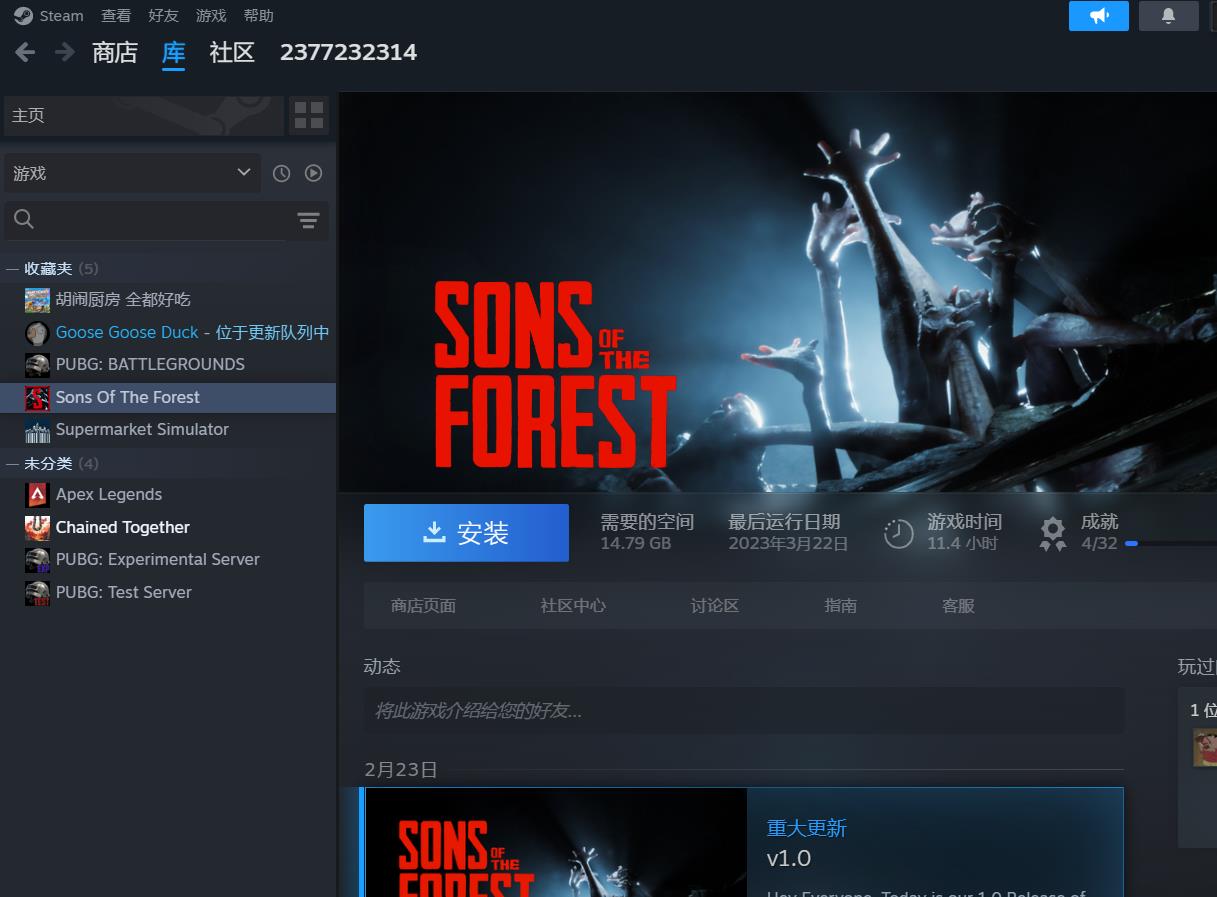Focus the library search field
Image resolution: width=1217 pixels, height=897 pixels.
(144, 220)
